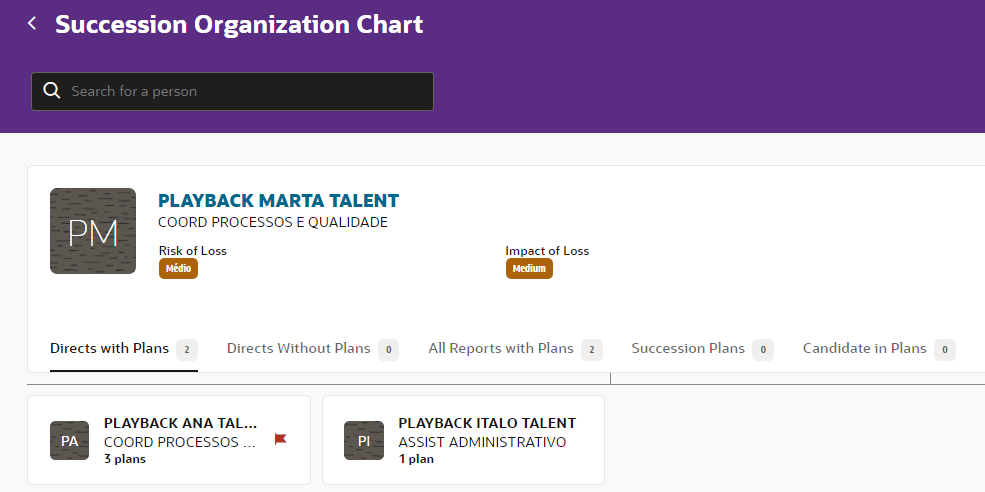985x492 pixels.
Task: Select the Directs with Plans tab
Action: (110, 348)
